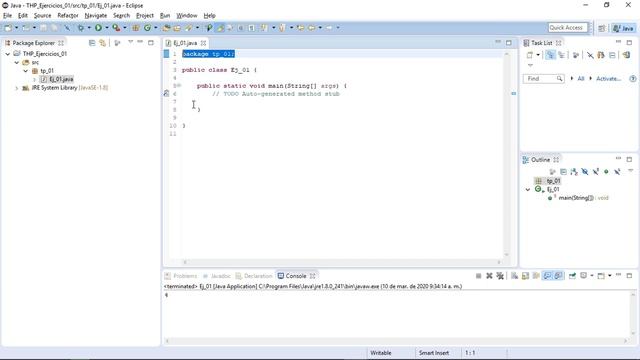The image size is (640, 360).
Task: Click Back navigation arrow in toolbar
Action: (x=311, y=28)
